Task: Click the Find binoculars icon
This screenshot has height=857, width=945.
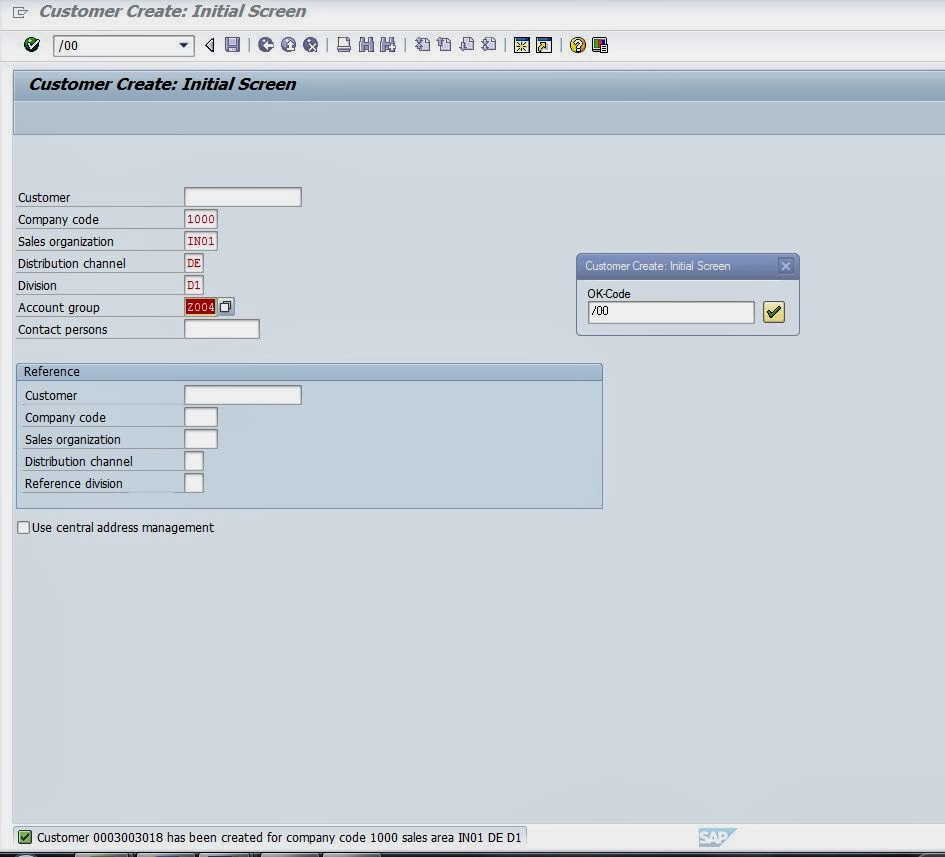Action: point(365,45)
